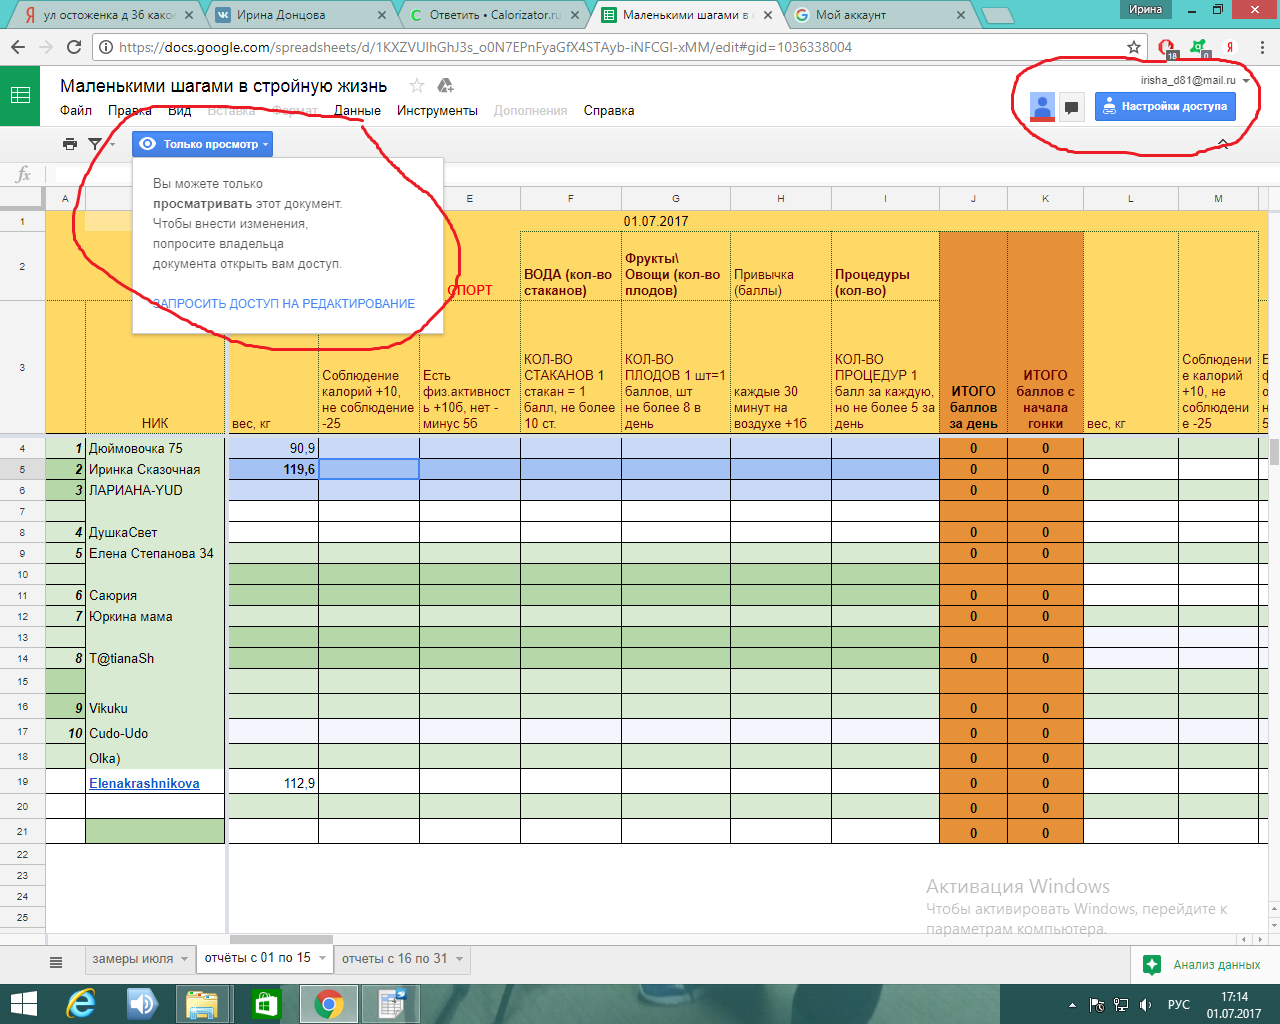
Task: Open dropdown arrow of 'отчёты с 01 по 15' tab
Action: pos(322,959)
